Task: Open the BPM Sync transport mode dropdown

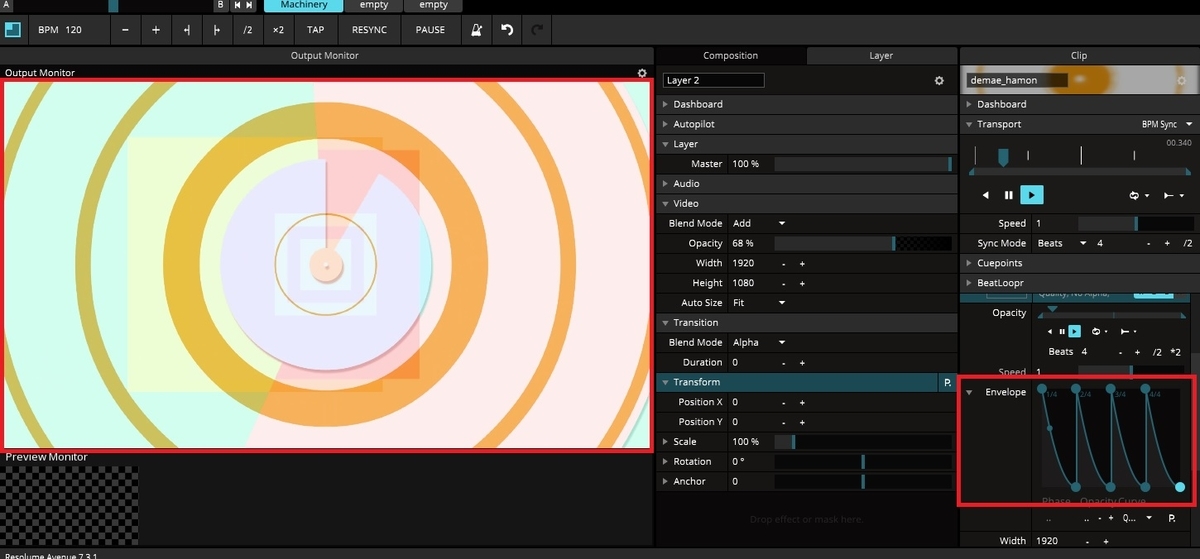Action: [1166, 124]
